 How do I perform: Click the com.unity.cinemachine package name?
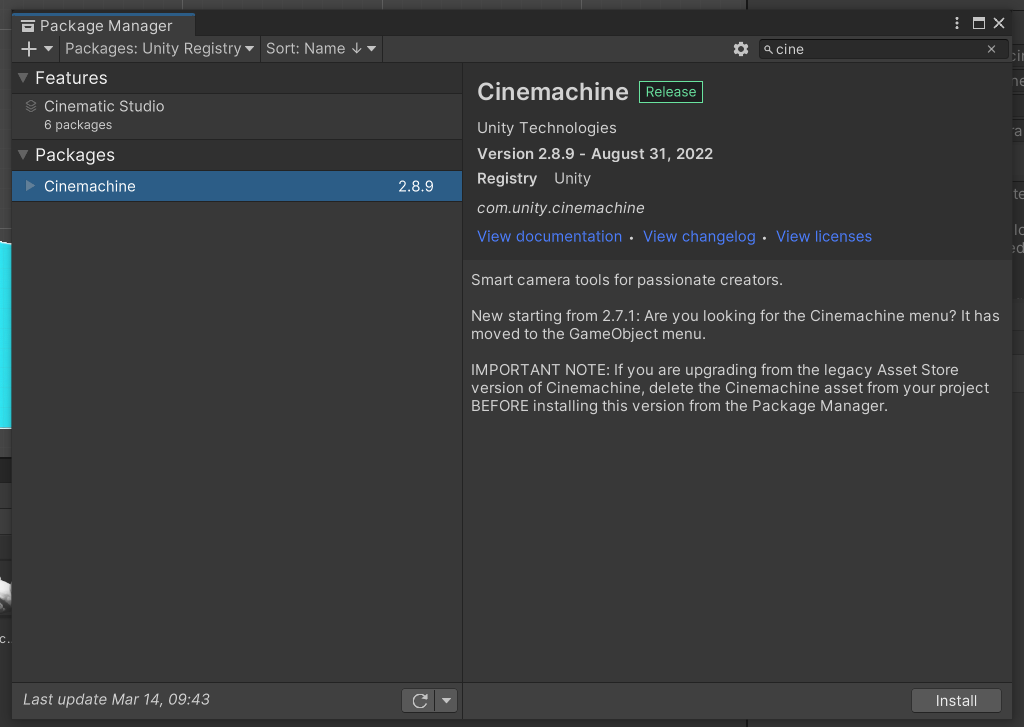tap(560, 208)
